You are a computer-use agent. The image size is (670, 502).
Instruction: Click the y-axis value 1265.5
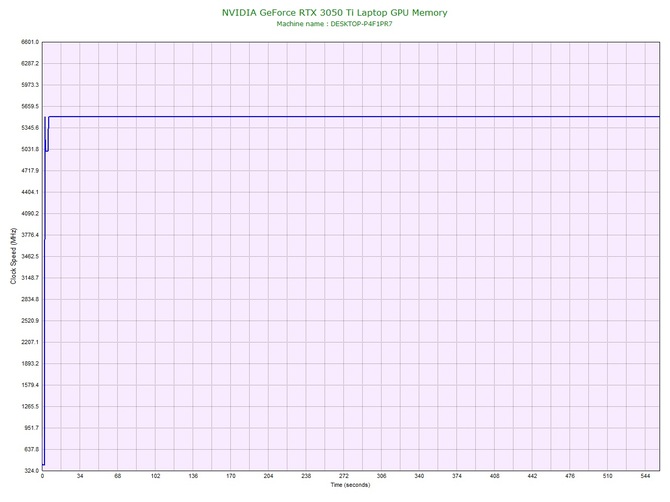30,406
